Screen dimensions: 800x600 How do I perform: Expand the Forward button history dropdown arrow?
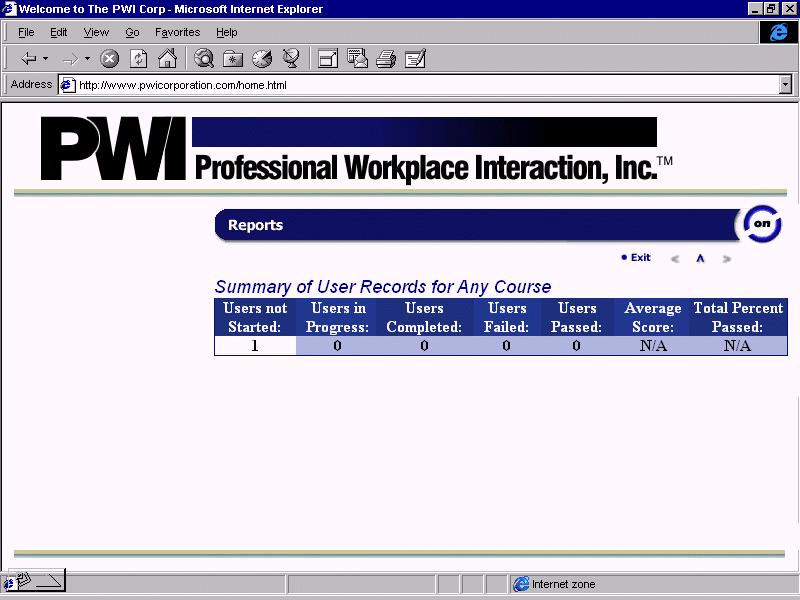(x=87, y=59)
